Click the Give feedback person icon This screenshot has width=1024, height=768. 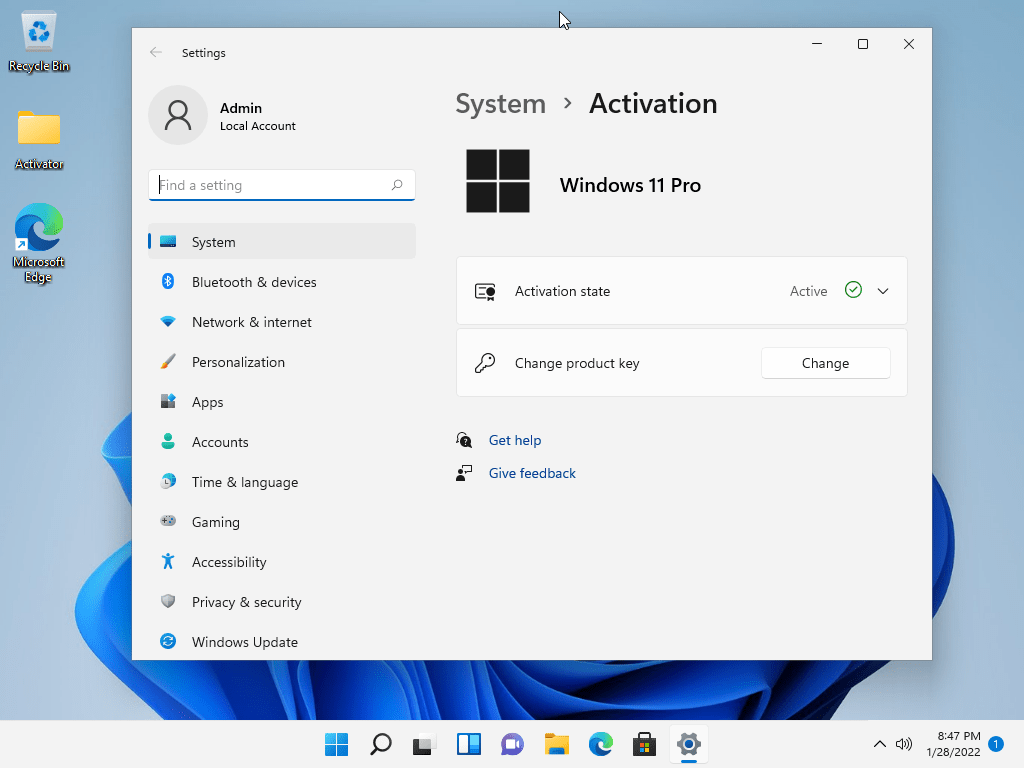tap(464, 473)
